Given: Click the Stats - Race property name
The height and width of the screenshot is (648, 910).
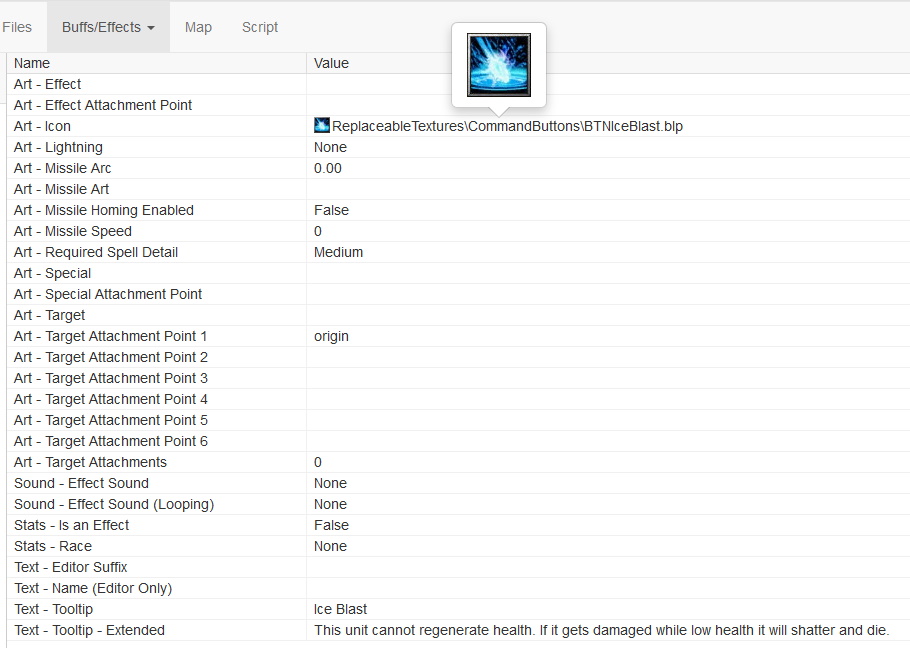Looking at the screenshot, I should tap(53, 546).
